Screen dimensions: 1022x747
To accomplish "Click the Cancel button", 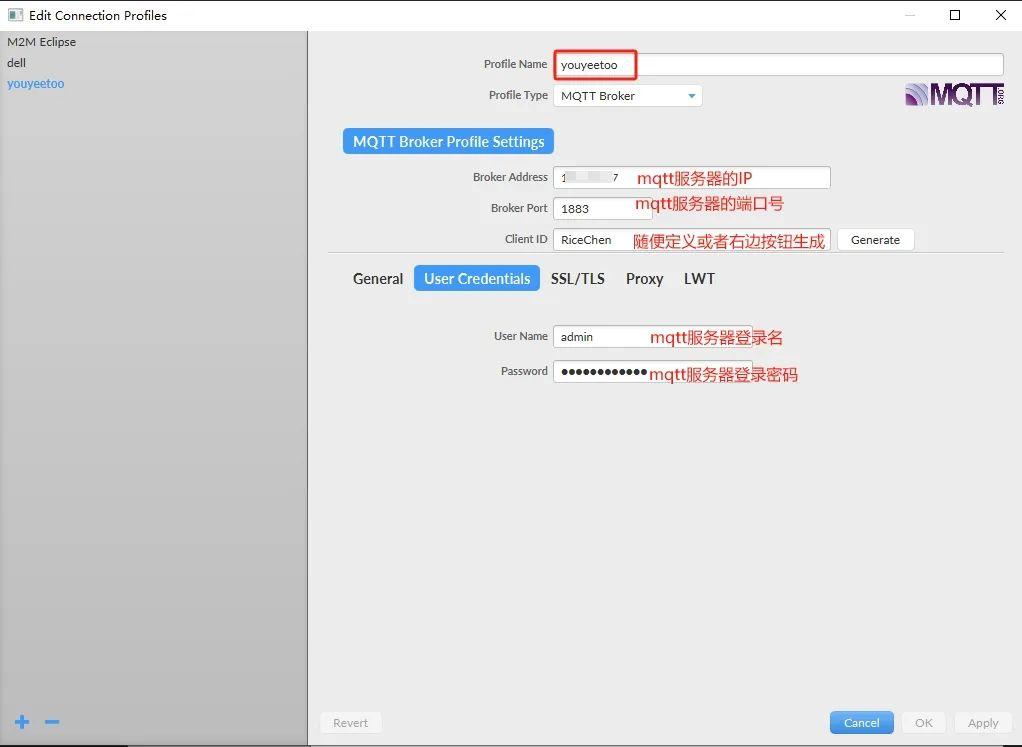I will pos(862,722).
